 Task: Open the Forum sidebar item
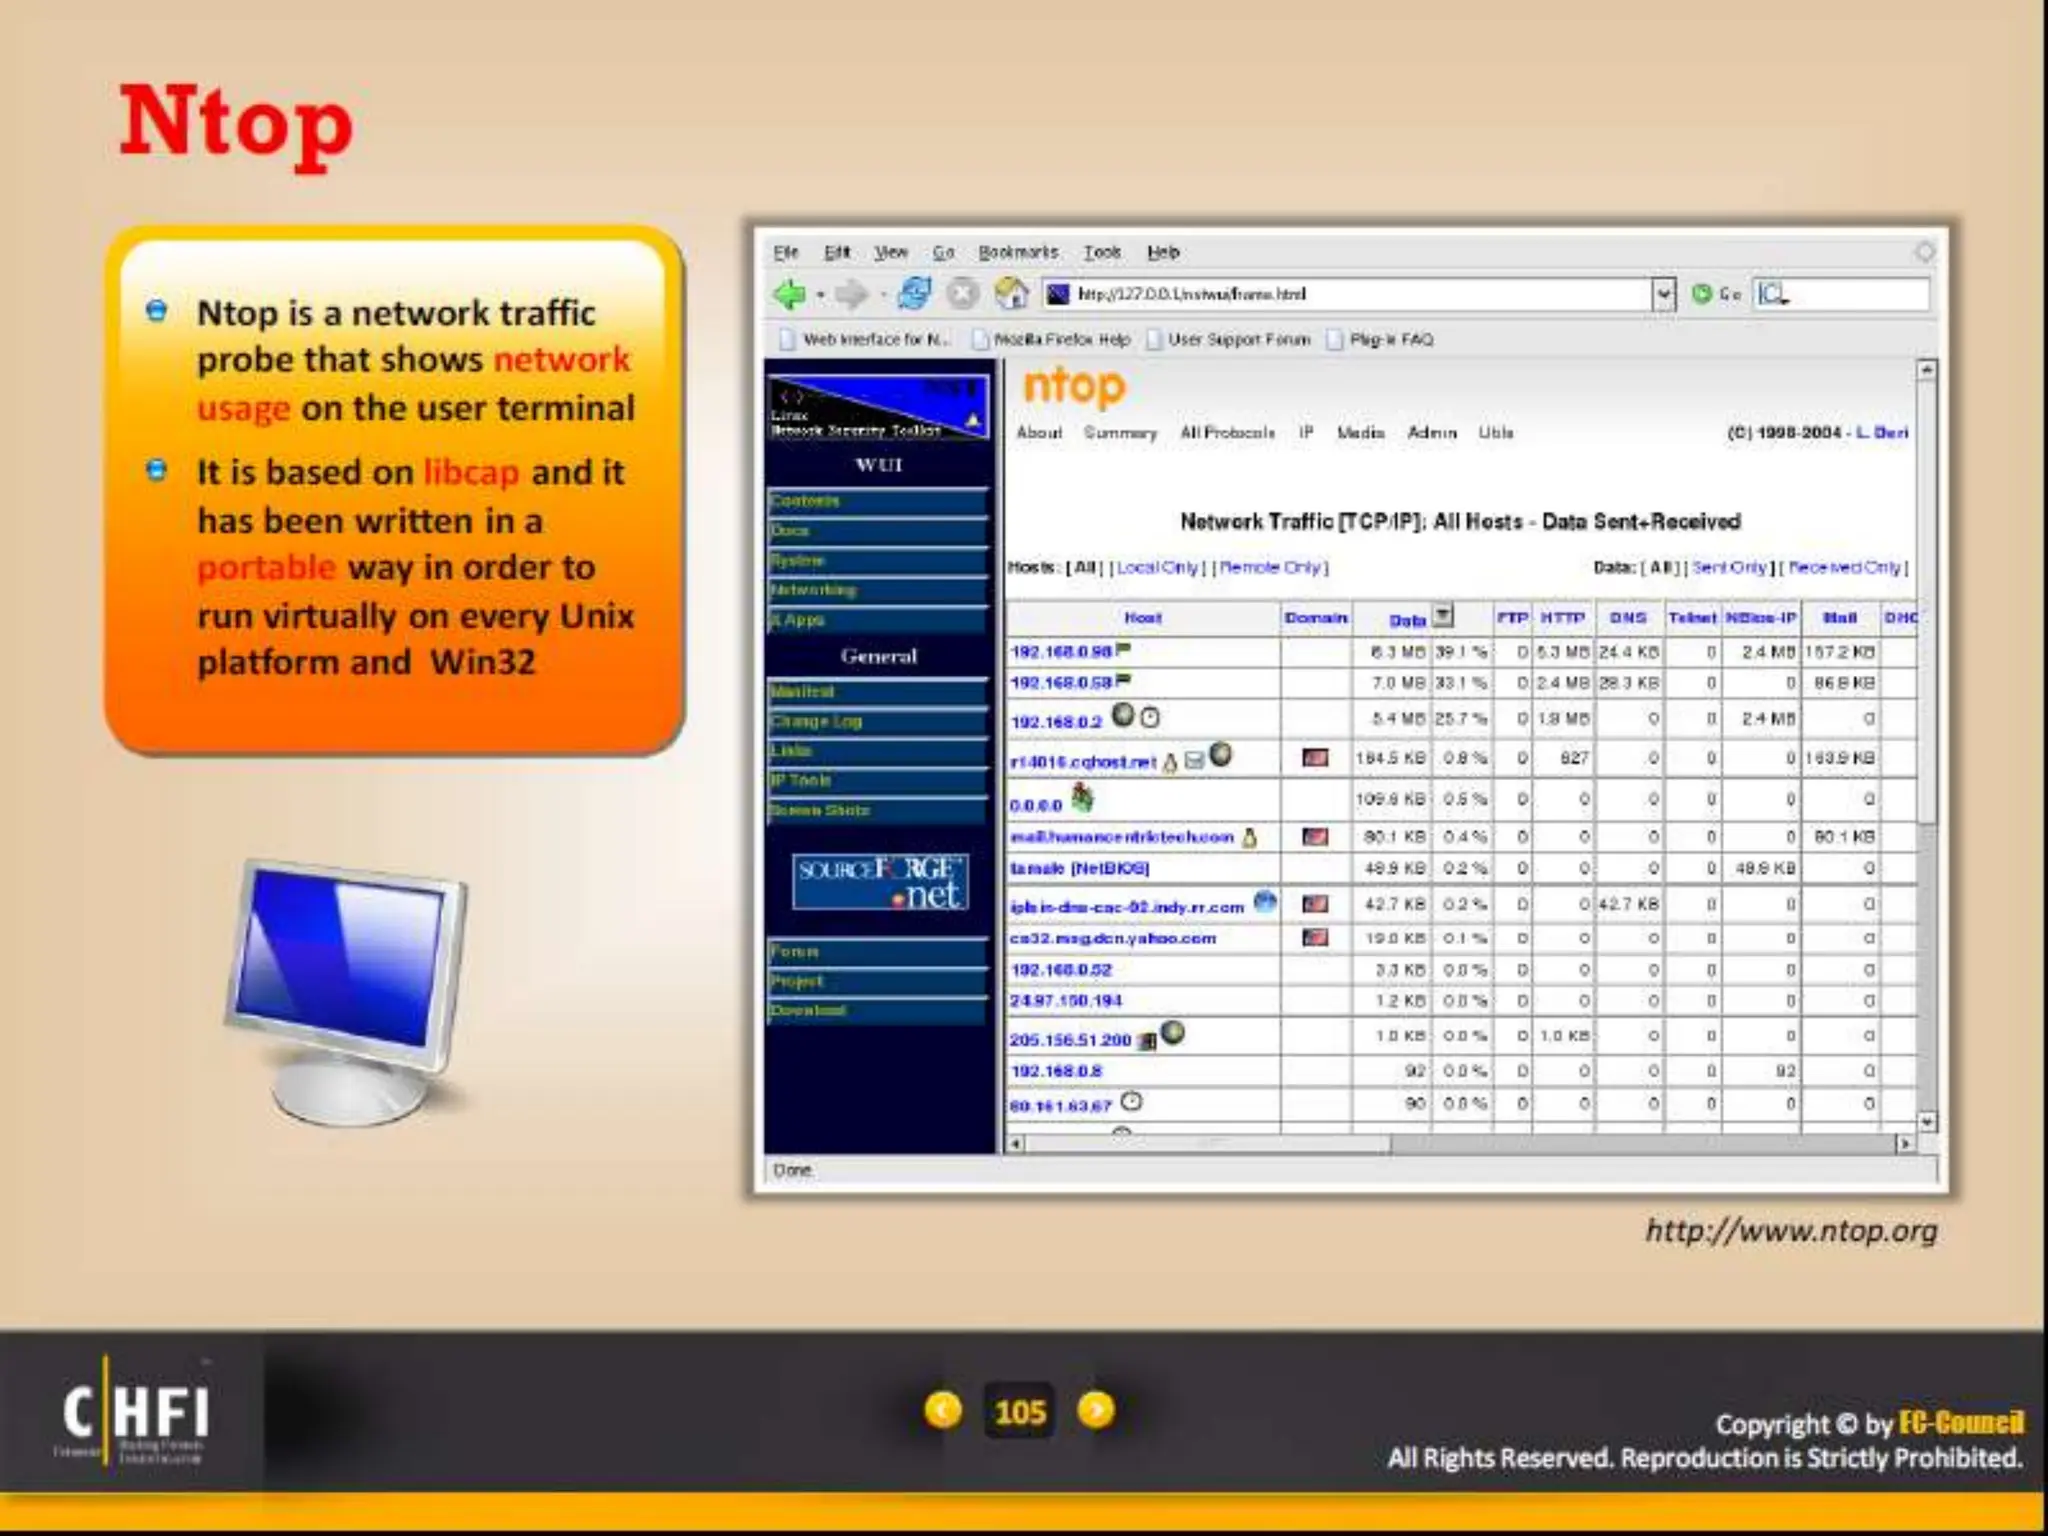coord(878,951)
